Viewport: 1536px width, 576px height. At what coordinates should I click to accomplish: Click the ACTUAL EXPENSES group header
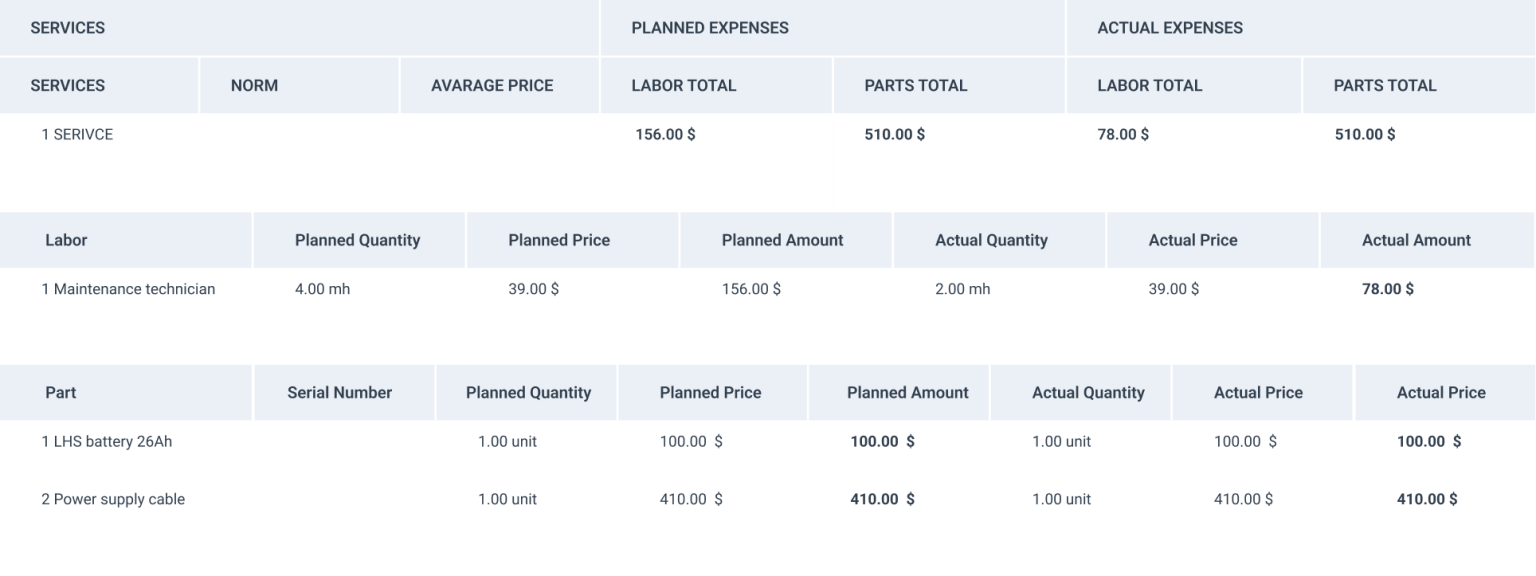pyautogui.click(x=1170, y=28)
